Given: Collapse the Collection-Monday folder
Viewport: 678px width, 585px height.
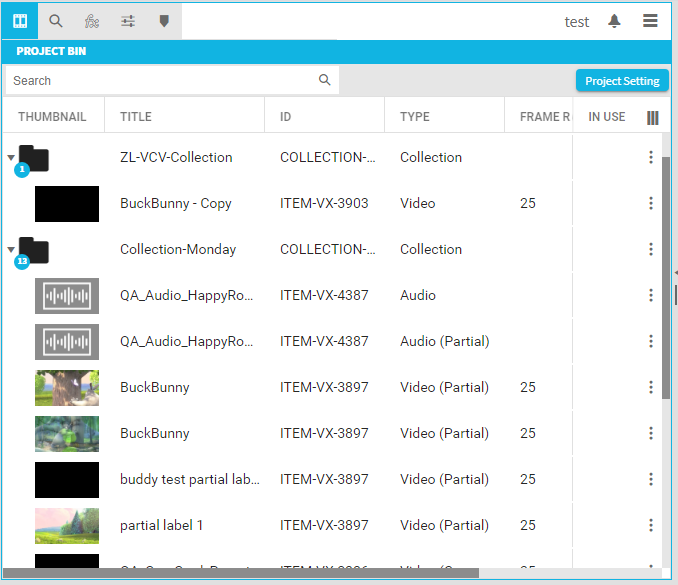Looking at the screenshot, I should (x=11, y=250).
